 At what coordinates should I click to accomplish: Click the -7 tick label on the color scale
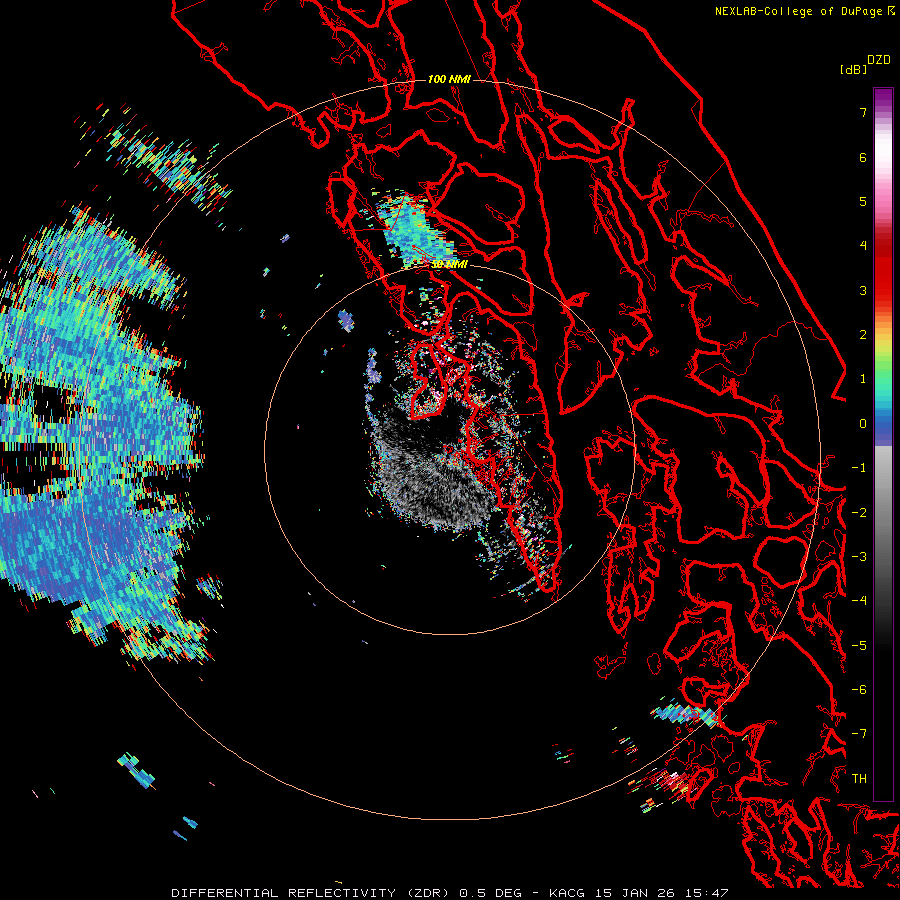coord(859,734)
